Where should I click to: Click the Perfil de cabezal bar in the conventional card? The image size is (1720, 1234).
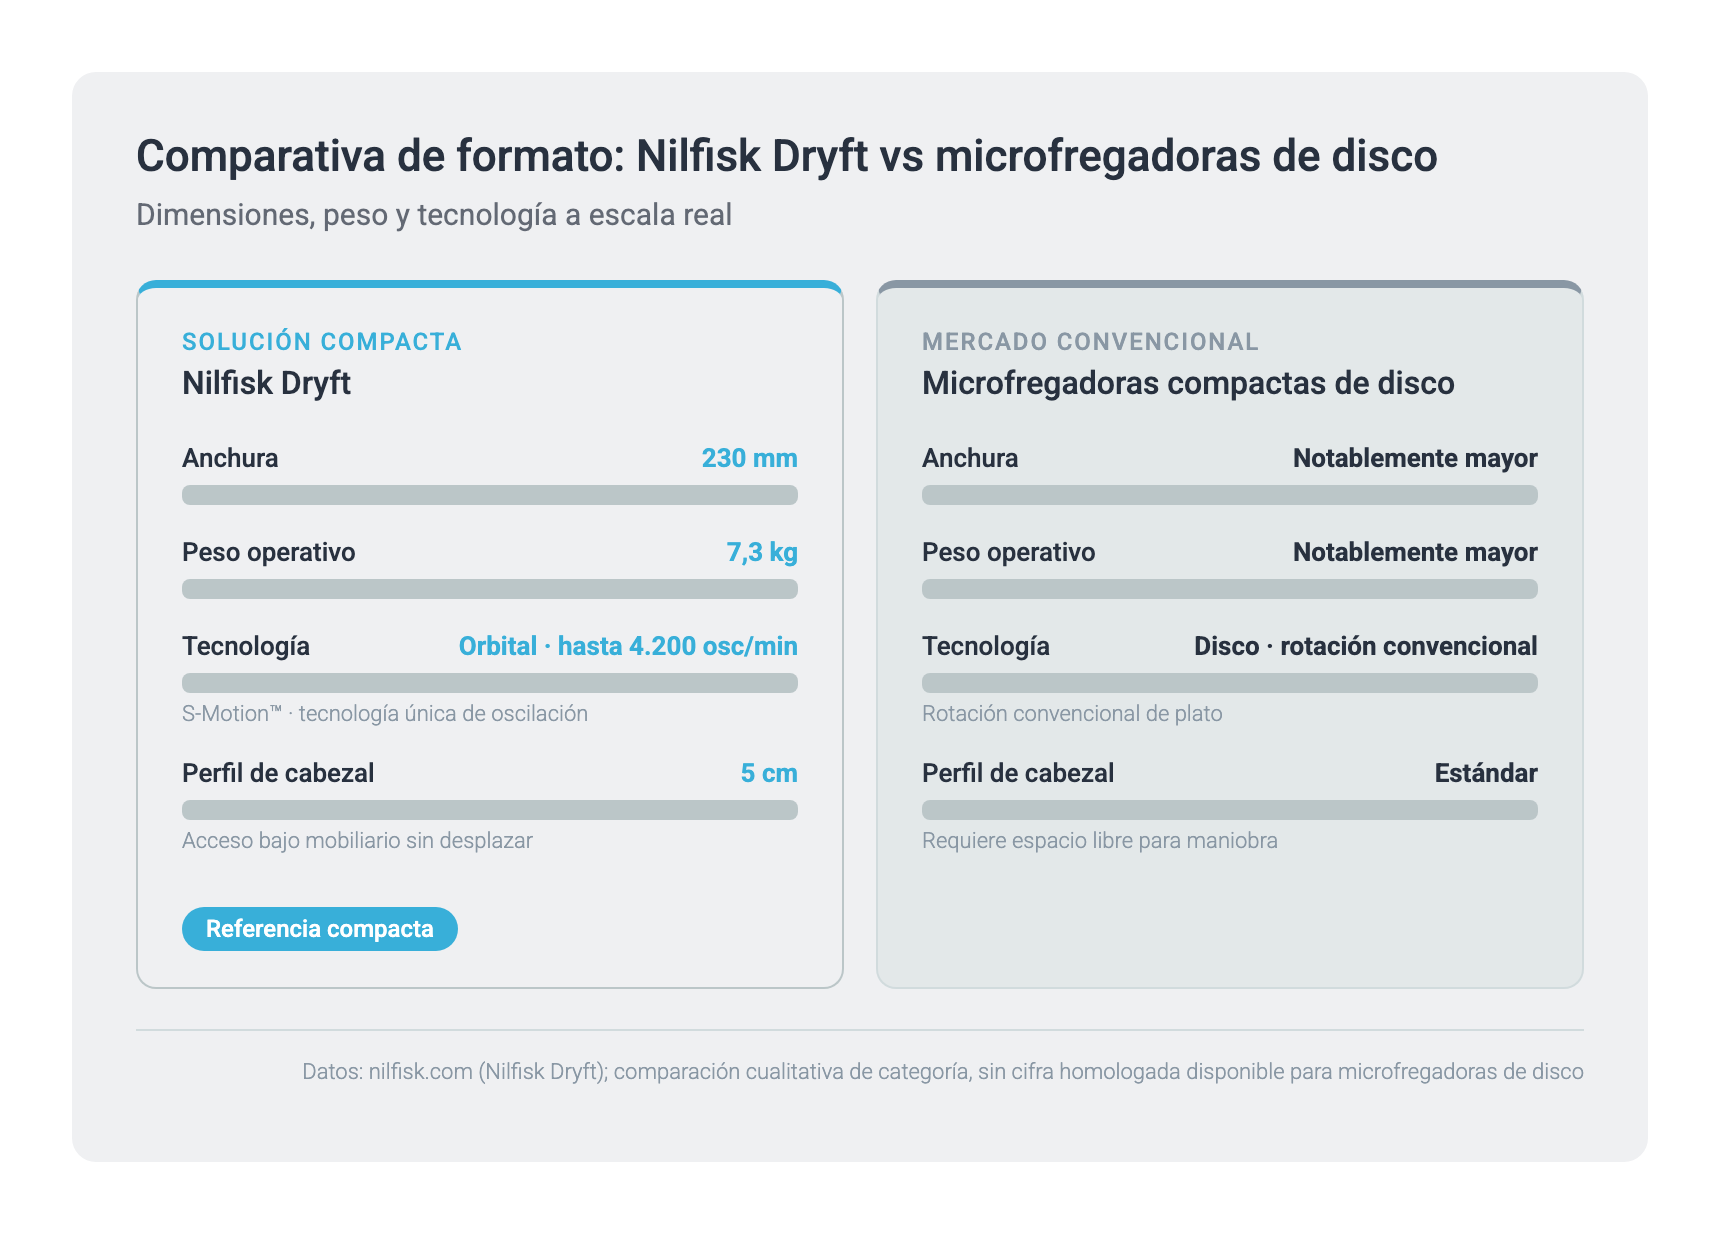tap(1230, 810)
